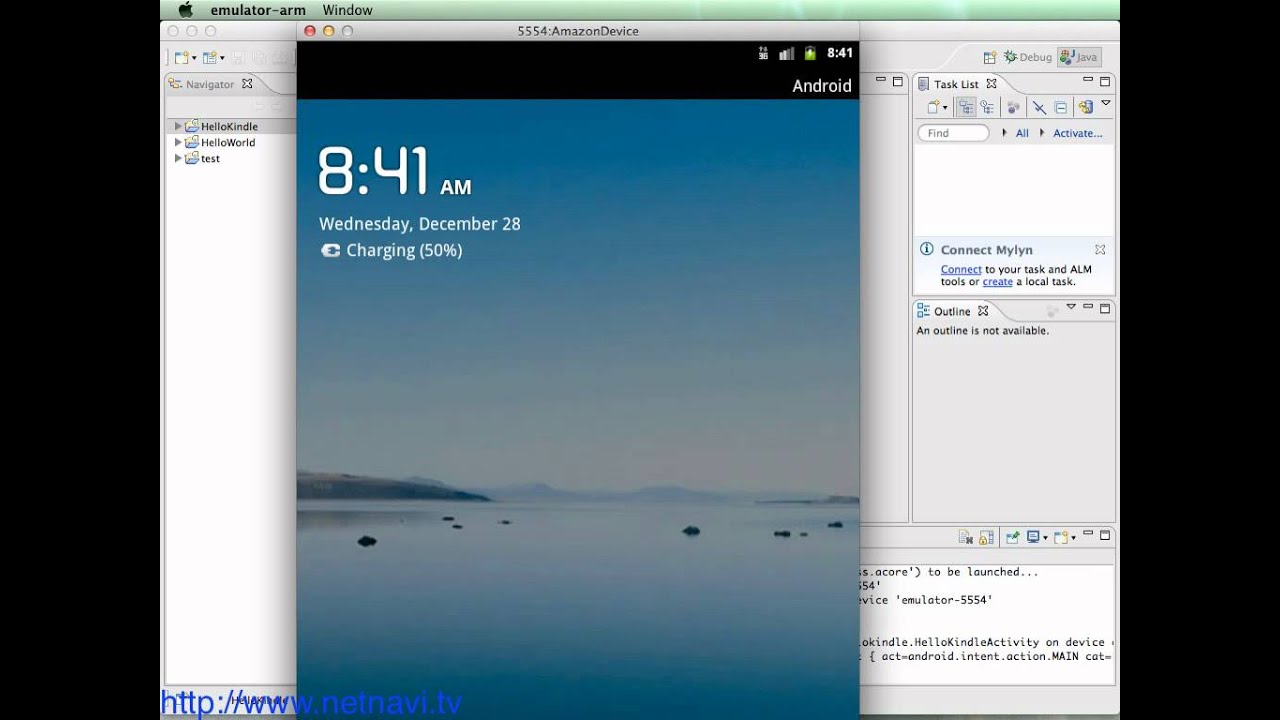Open the Outline view menu triangle
This screenshot has height=720, width=1280.
(1070, 307)
